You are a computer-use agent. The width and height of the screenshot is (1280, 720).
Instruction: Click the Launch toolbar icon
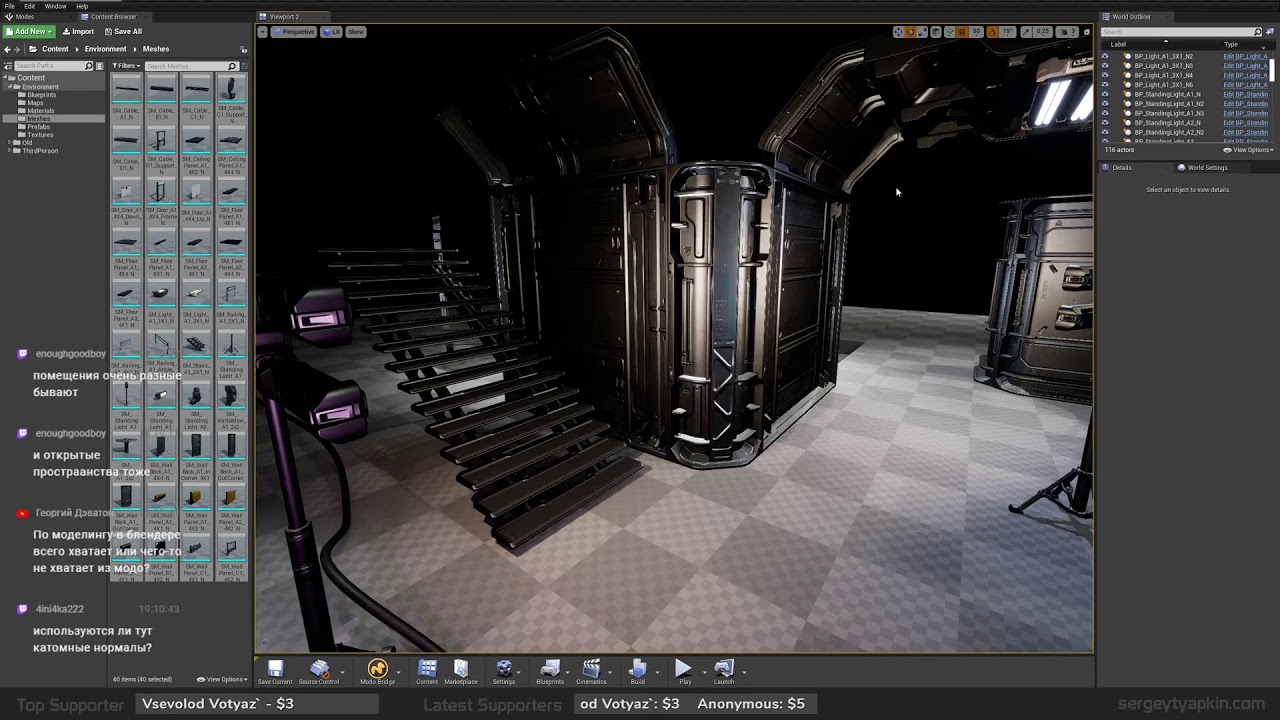click(x=724, y=672)
